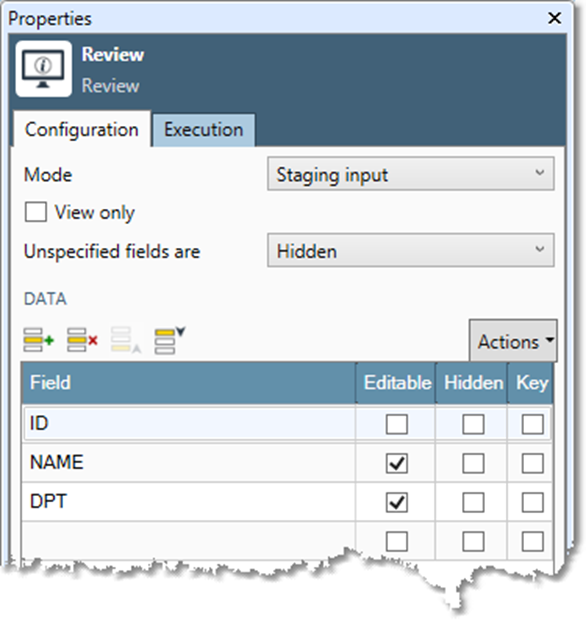This screenshot has width=586, height=622.
Task: Click the empty Field cell in last row
Action: 189,541
